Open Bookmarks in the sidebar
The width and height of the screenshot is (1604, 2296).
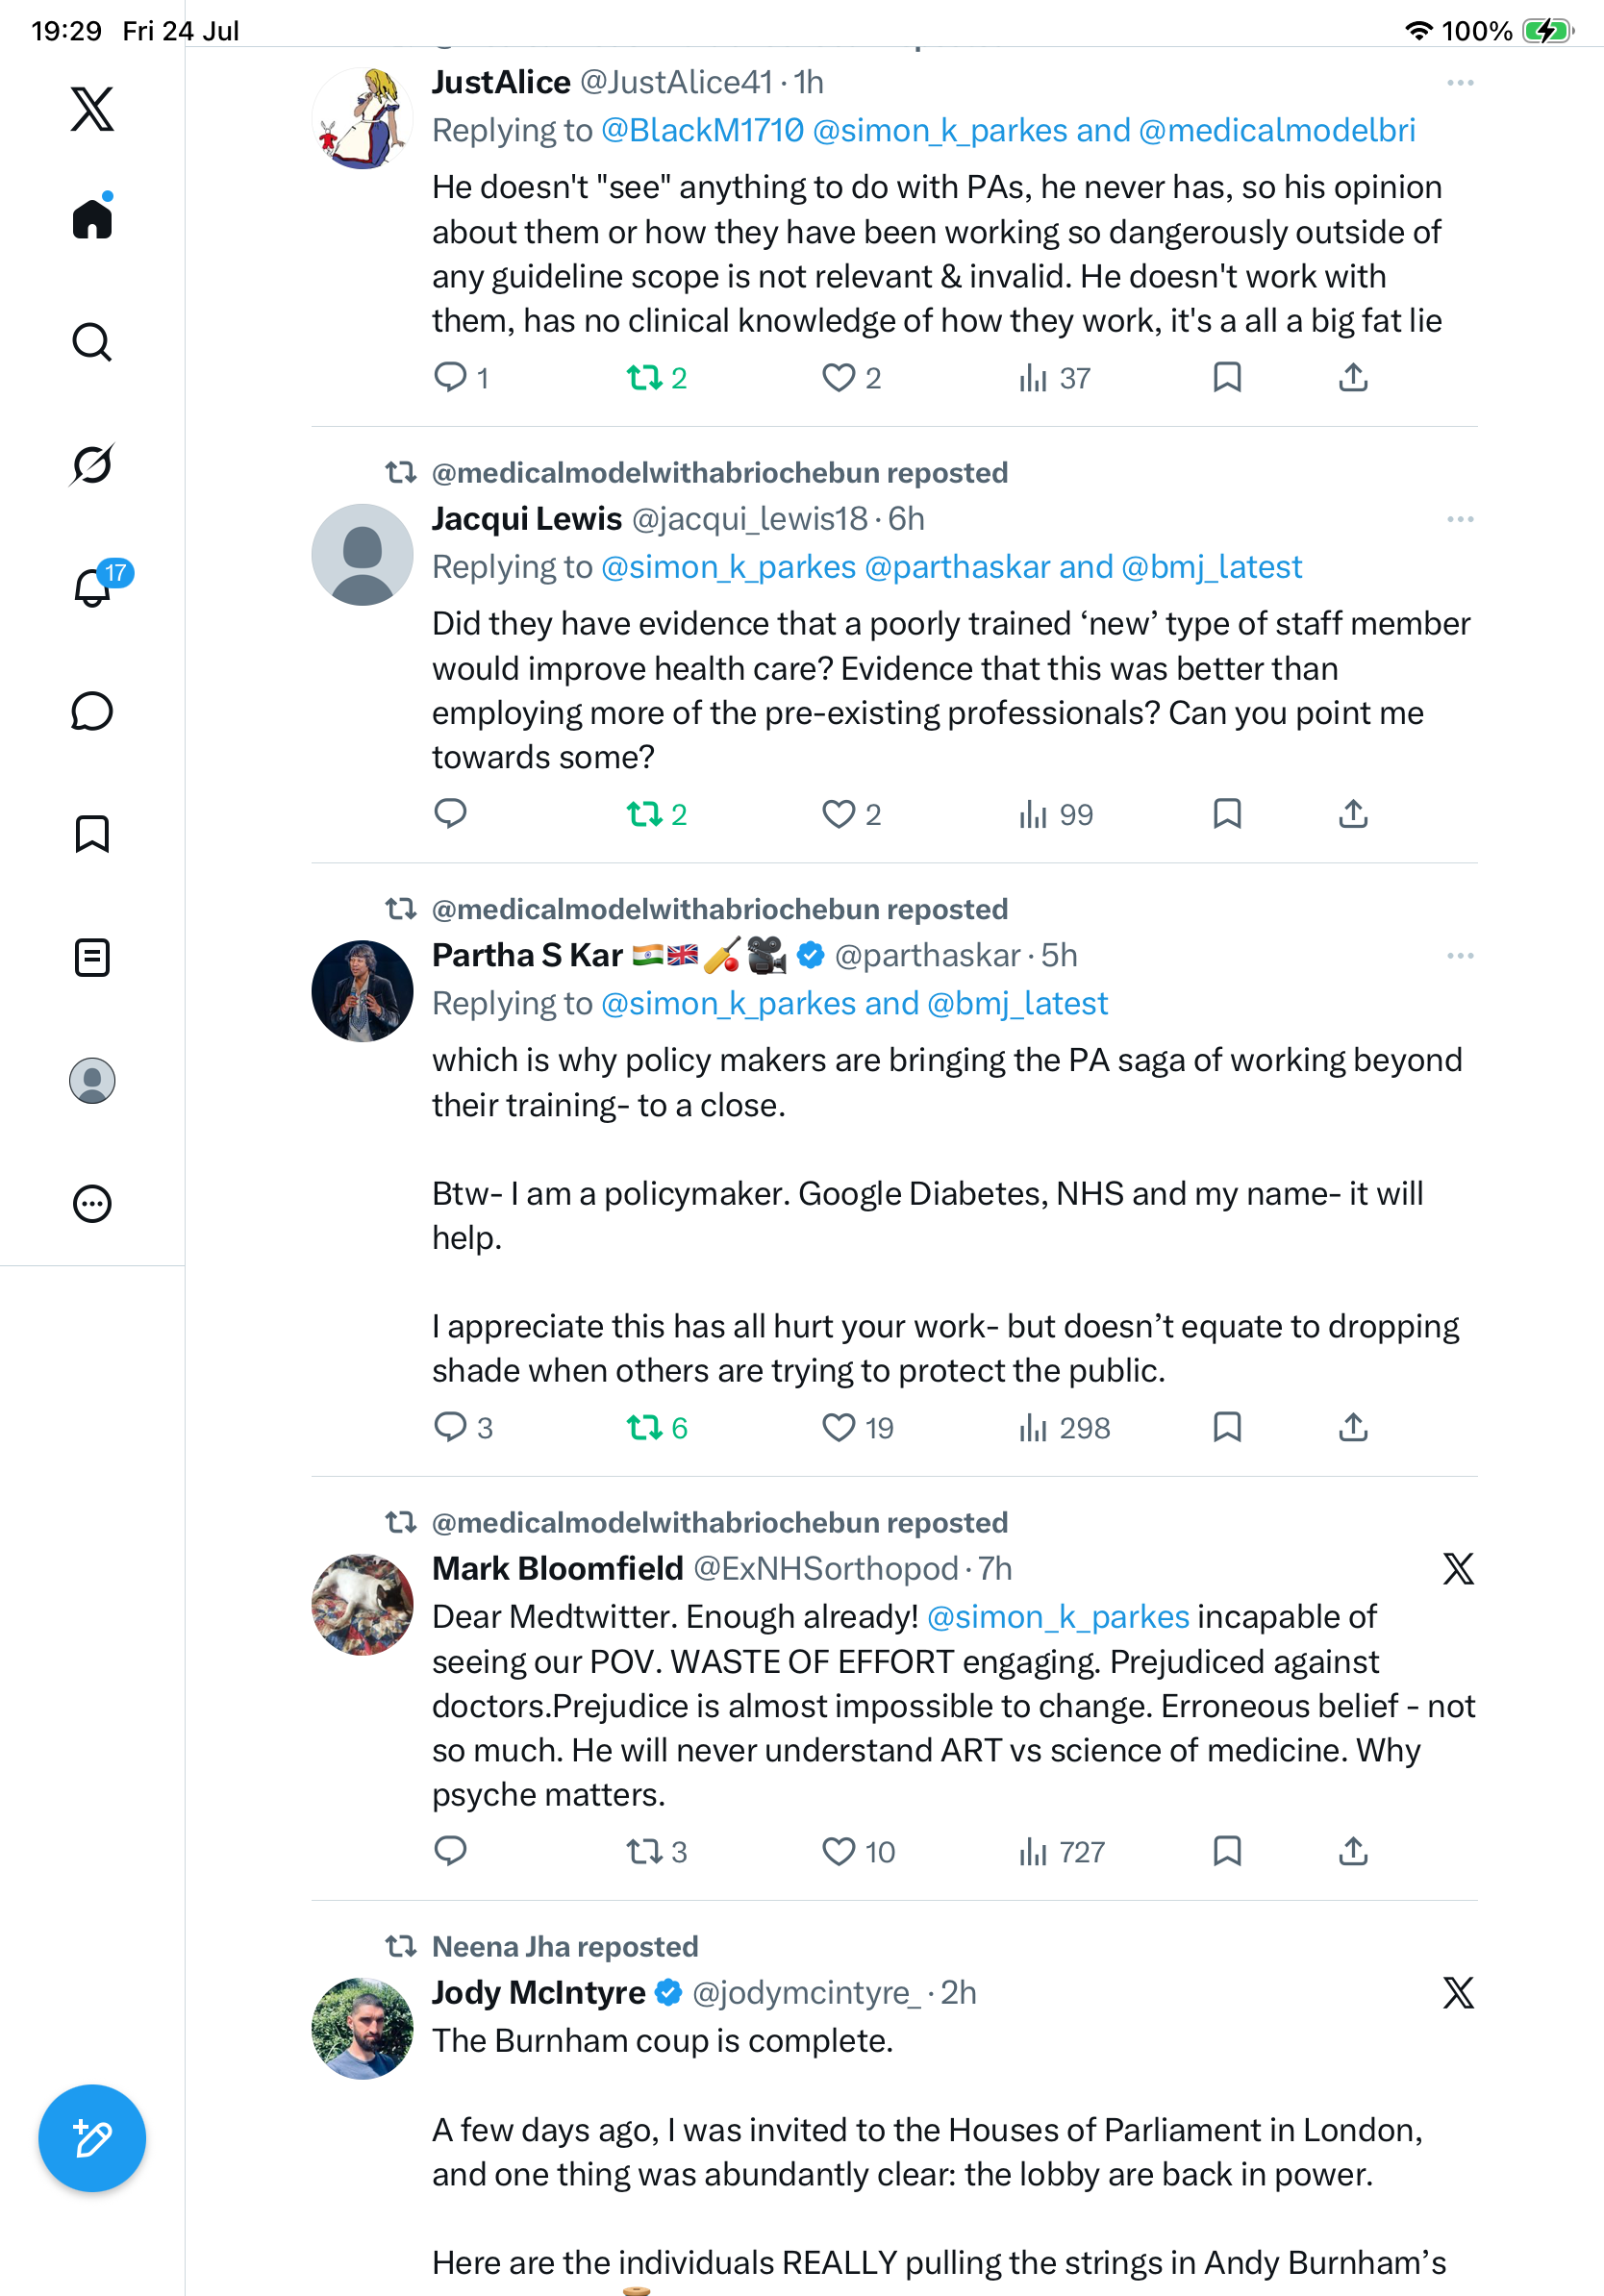click(92, 834)
